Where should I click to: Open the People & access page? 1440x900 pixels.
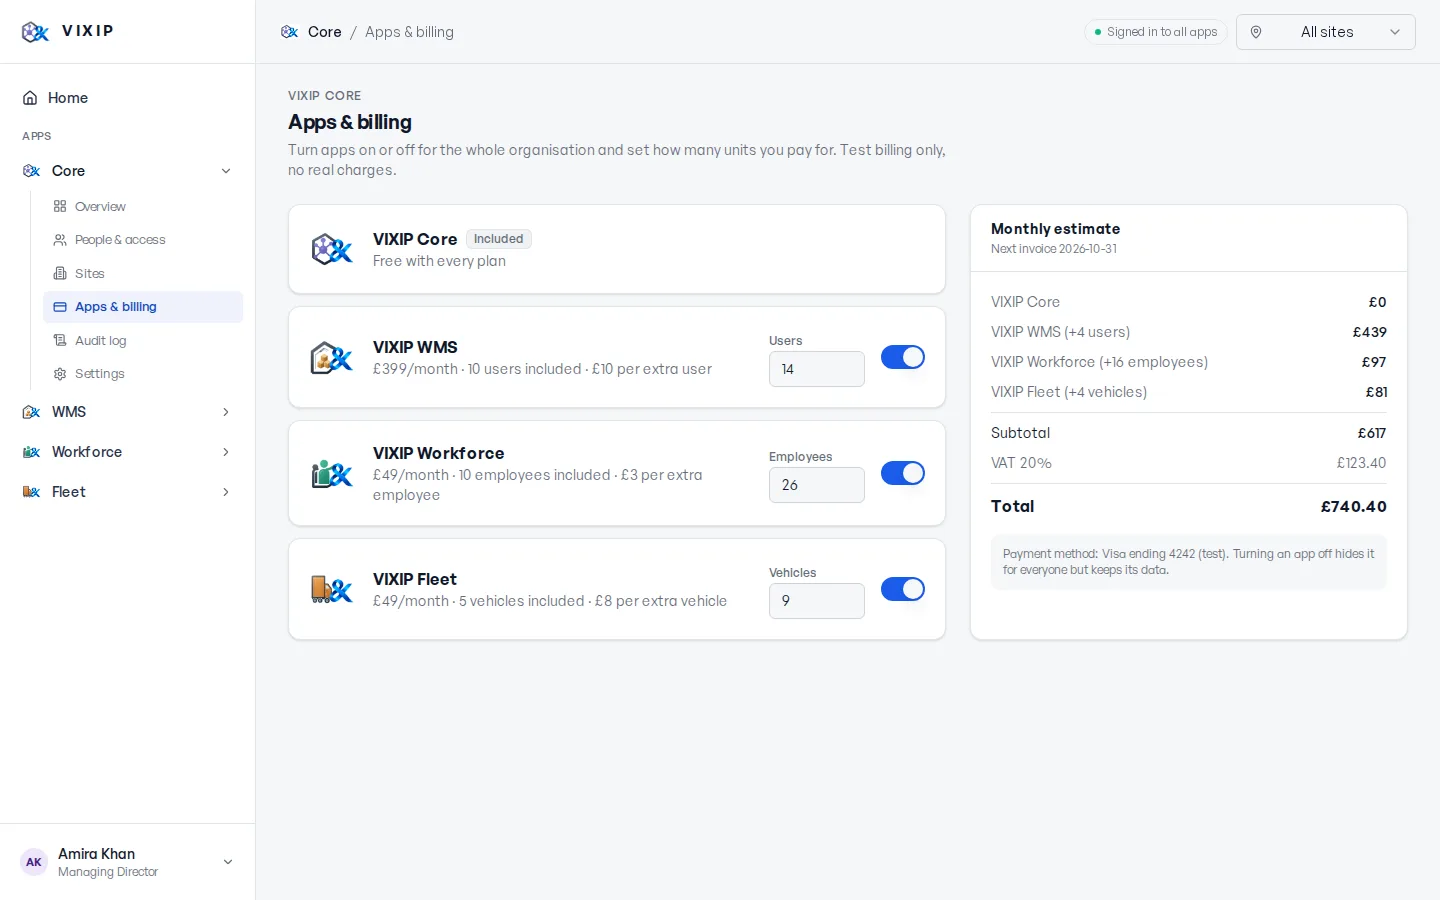pyautogui.click(x=143, y=240)
